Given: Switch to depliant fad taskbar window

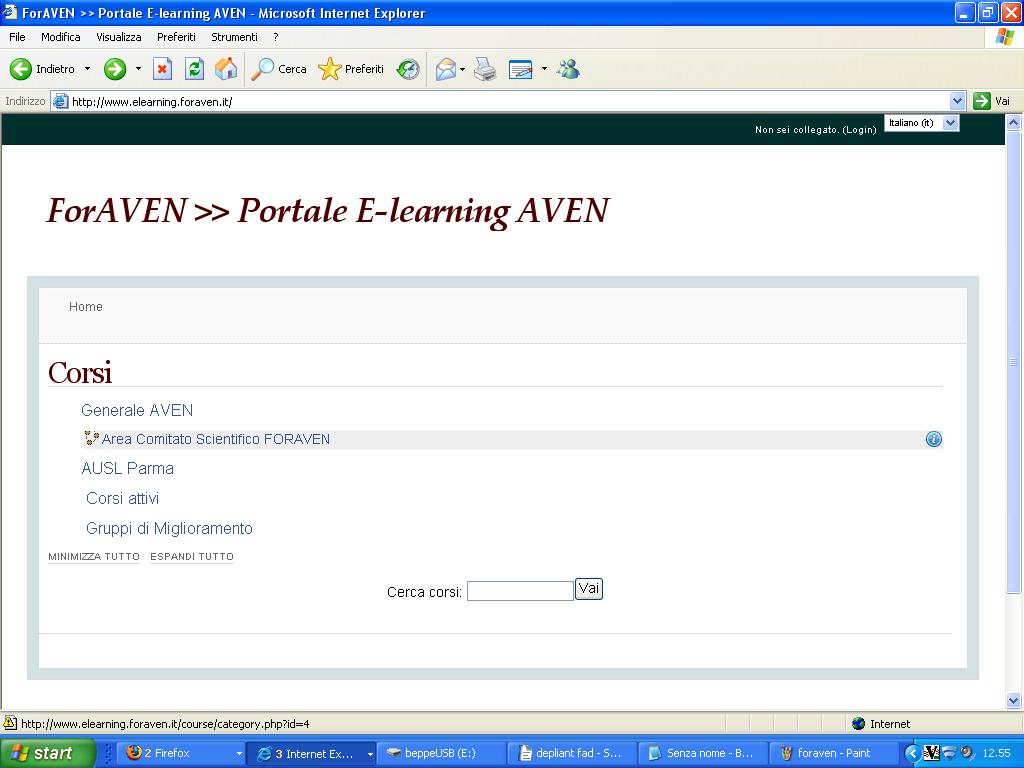Looking at the screenshot, I should click(x=572, y=754).
